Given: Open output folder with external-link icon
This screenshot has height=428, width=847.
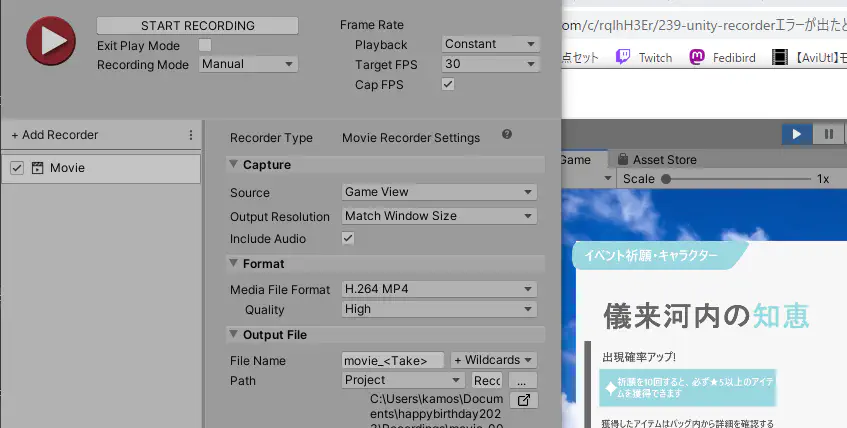Looking at the screenshot, I should (x=523, y=400).
